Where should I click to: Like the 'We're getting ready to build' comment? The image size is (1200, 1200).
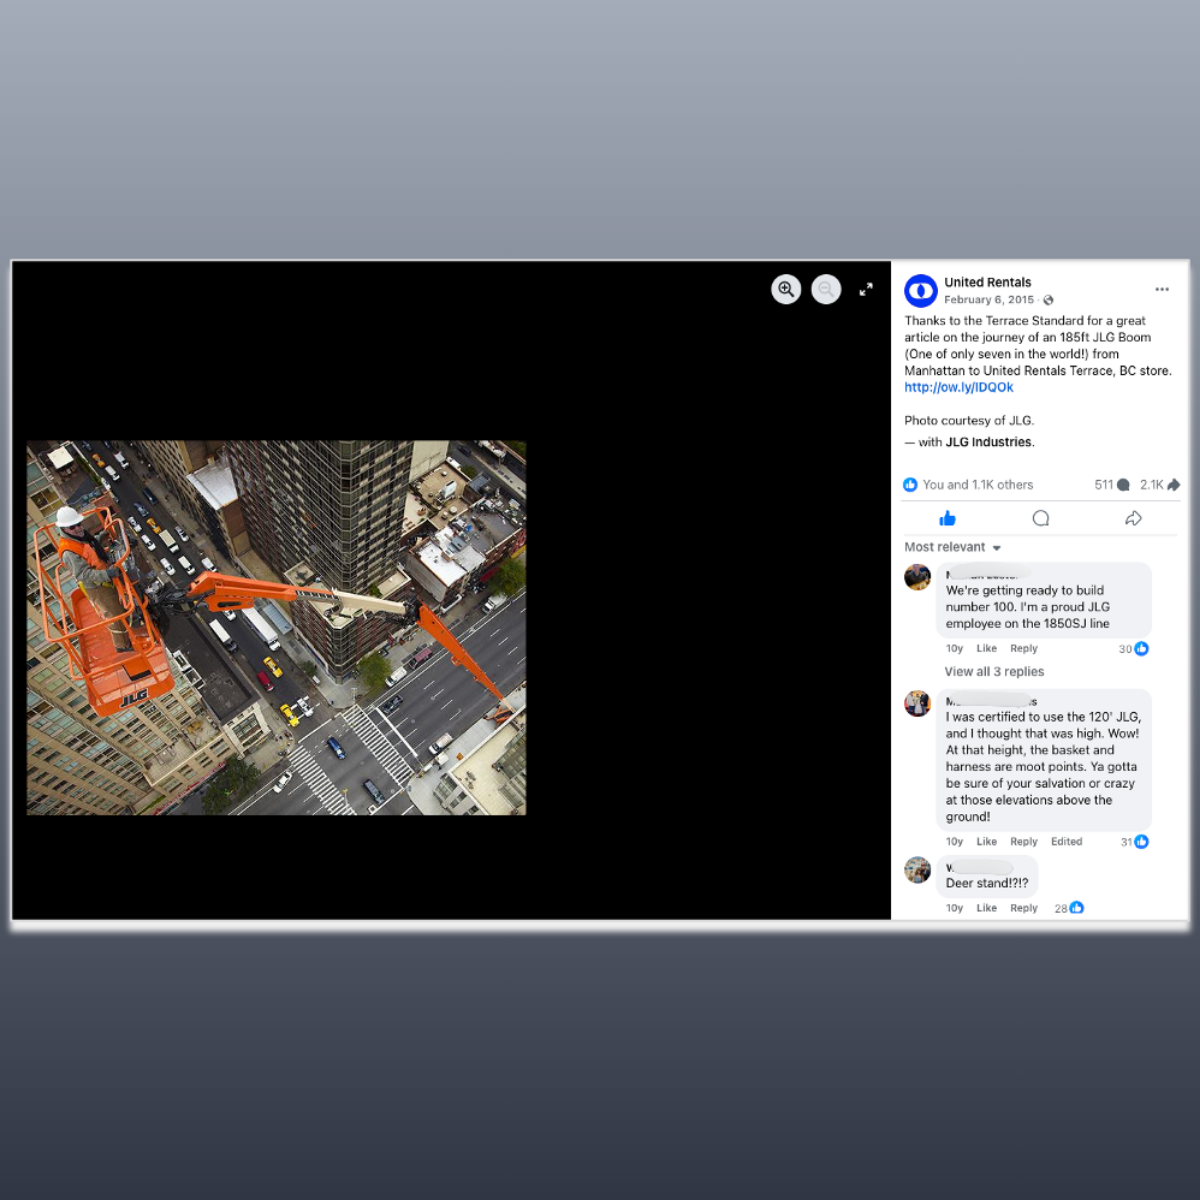(x=986, y=649)
